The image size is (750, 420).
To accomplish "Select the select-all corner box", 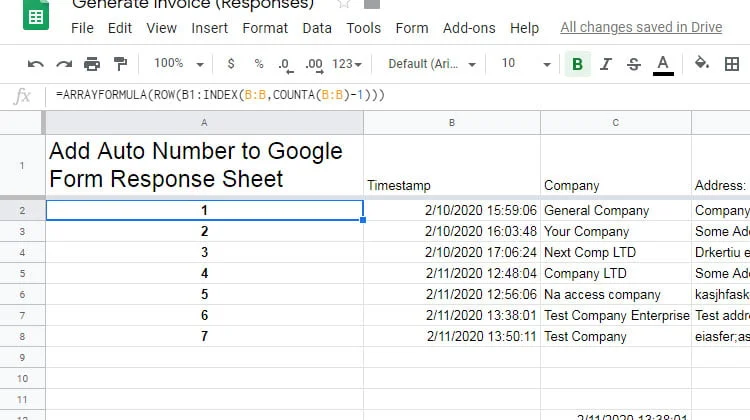I will [22, 123].
